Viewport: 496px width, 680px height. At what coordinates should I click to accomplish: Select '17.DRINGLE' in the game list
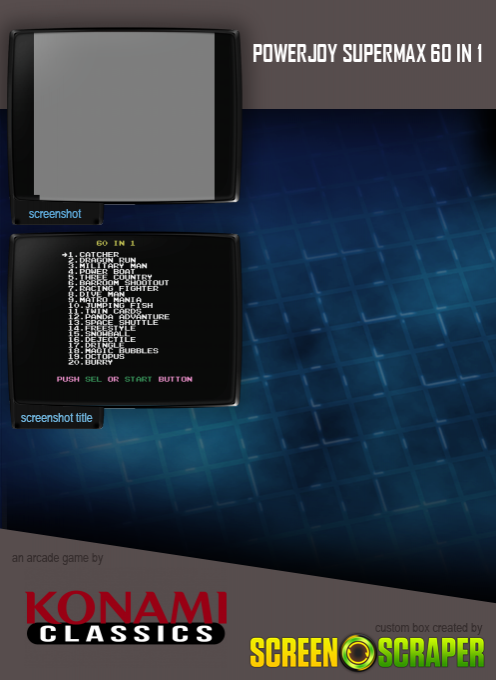[96, 345]
